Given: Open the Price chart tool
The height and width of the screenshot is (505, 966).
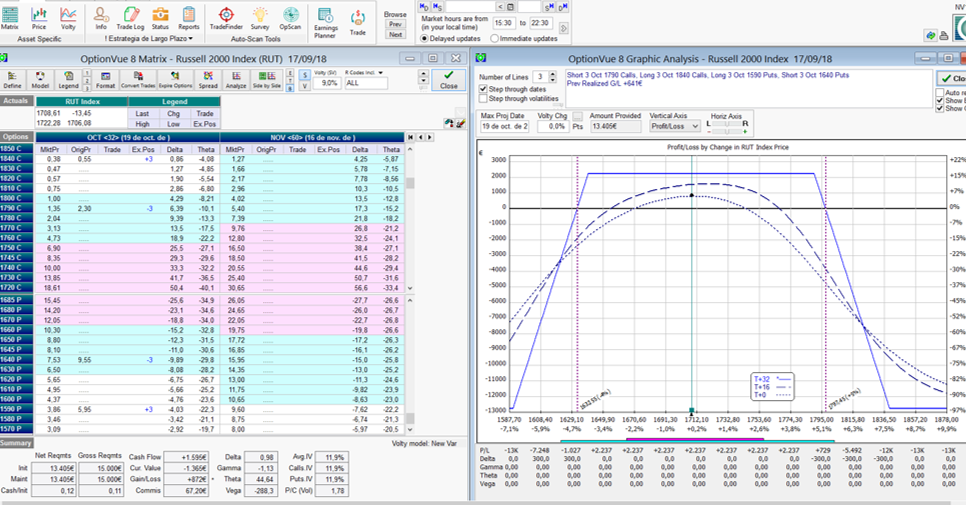Looking at the screenshot, I should click(39, 18).
